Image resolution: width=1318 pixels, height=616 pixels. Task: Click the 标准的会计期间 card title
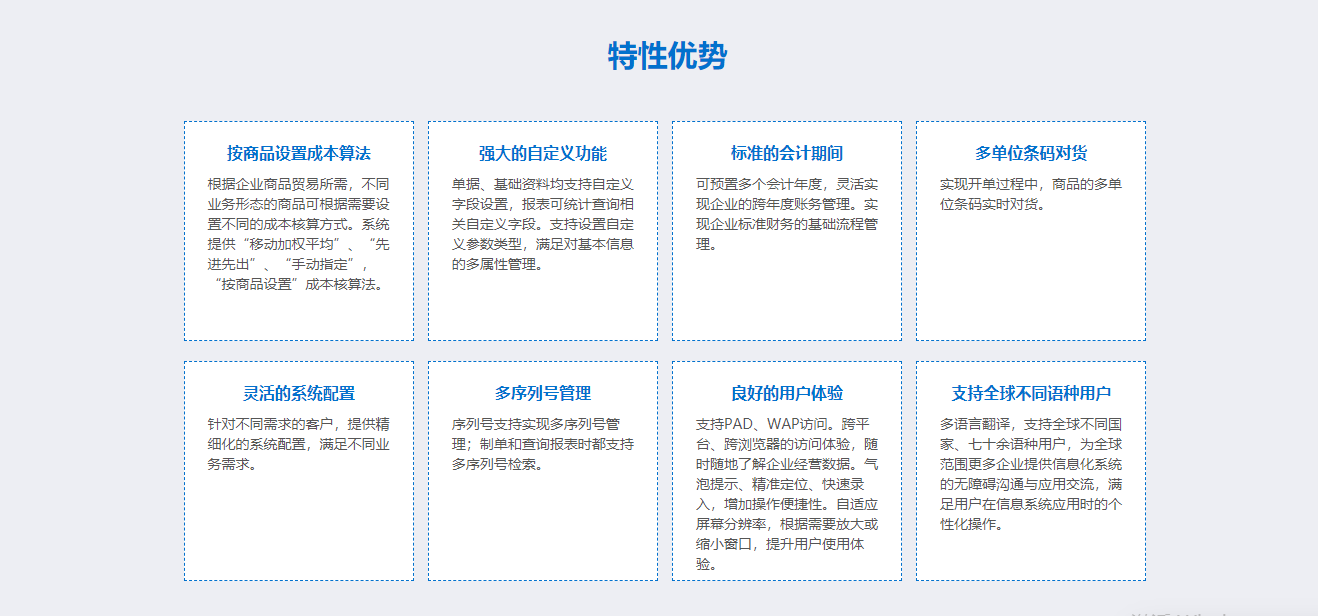pyautogui.click(x=786, y=153)
